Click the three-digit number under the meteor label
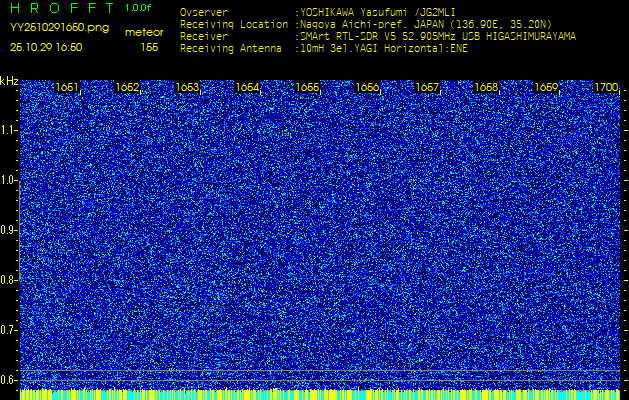This screenshot has height=400, width=629. coord(150,47)
